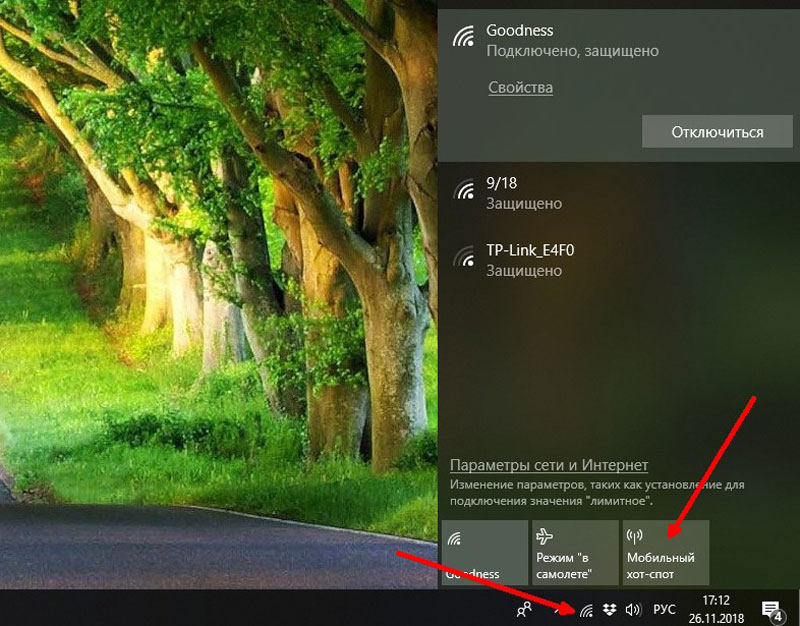
Task: Switch the РУС input language indicator
Action: pyautogui.click(x=664, y=609)
